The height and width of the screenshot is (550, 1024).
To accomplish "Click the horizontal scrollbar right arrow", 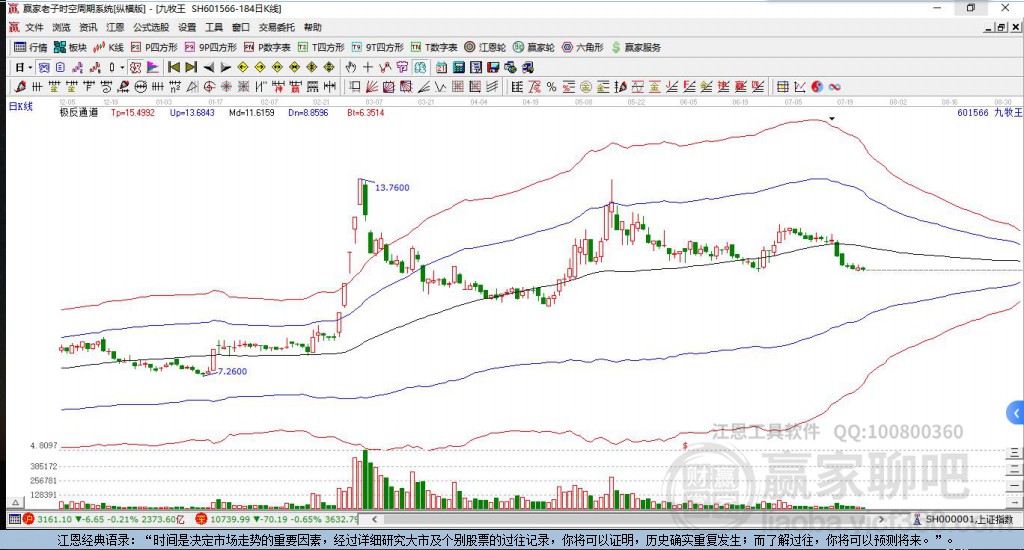I will click(881, 519).
